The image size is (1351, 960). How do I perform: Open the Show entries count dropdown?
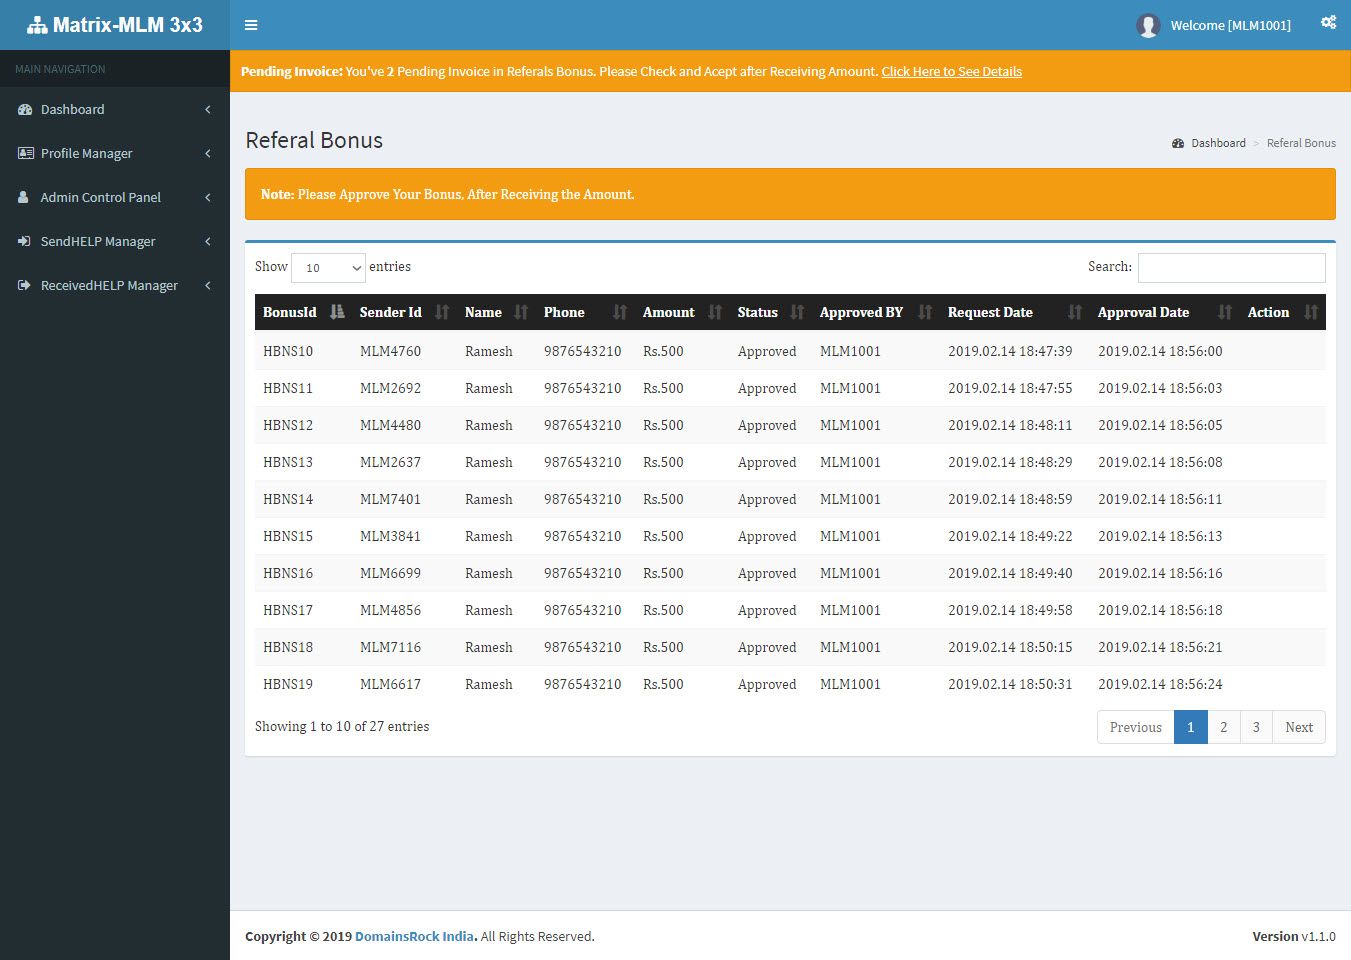point(328,268)
